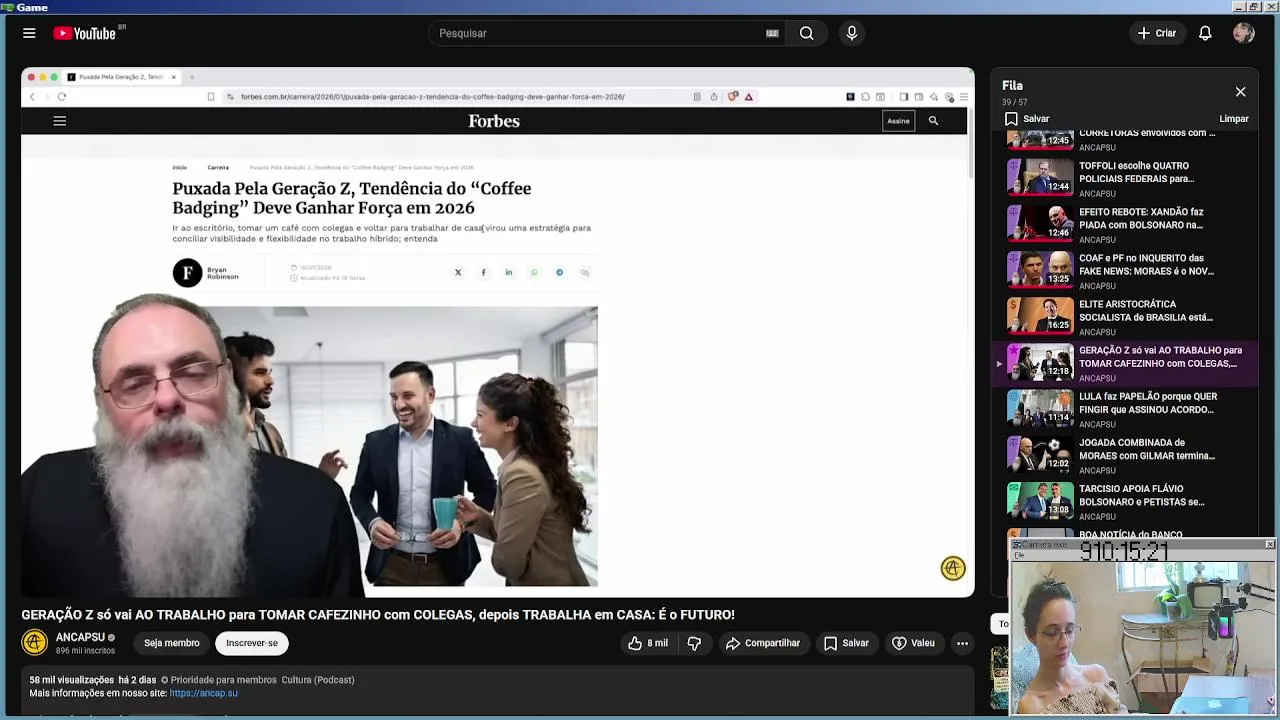The width and height of the screenshot is (1280, 720).
Task: Dislike the video
Action: 695,643
